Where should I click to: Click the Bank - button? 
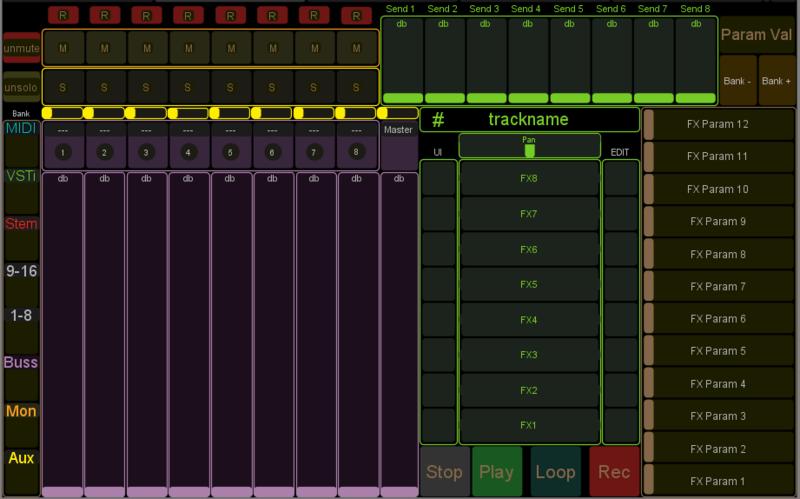click(738, 81)
